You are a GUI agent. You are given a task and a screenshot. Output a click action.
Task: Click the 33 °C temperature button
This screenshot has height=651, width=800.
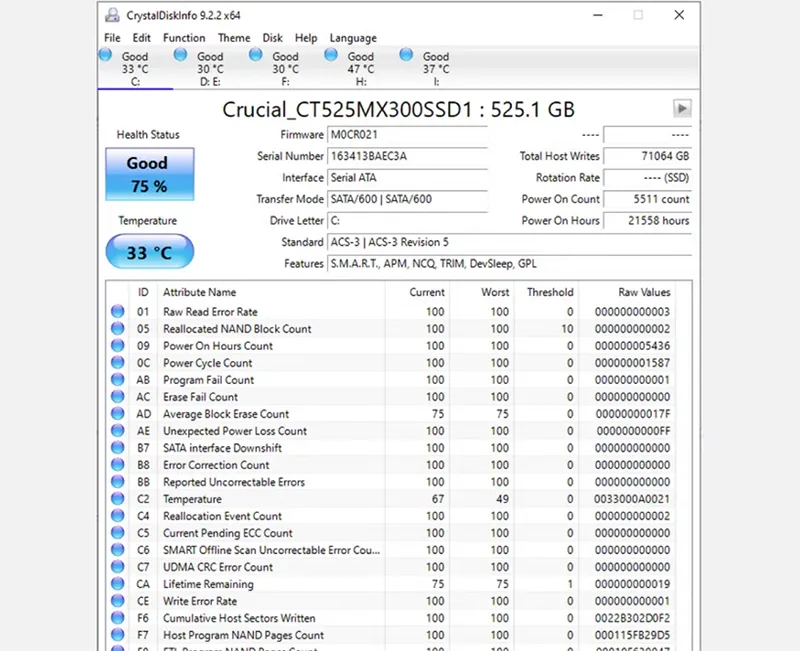click(x=150, y=253)
